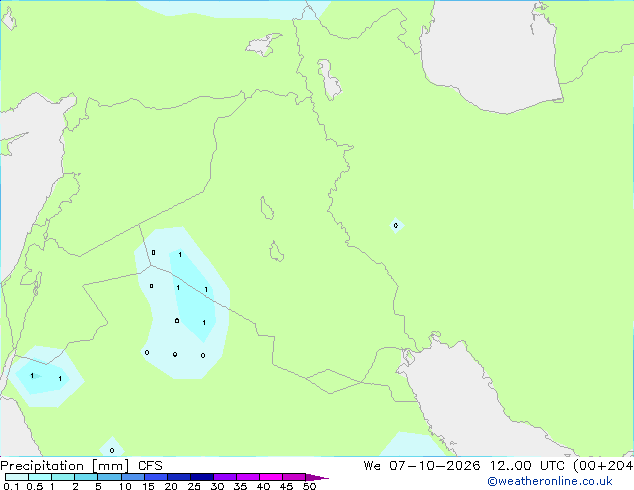This screenshot has height=490, width=634.
Task: Click the '0.1' legend number label
Action: coord(11,486)
